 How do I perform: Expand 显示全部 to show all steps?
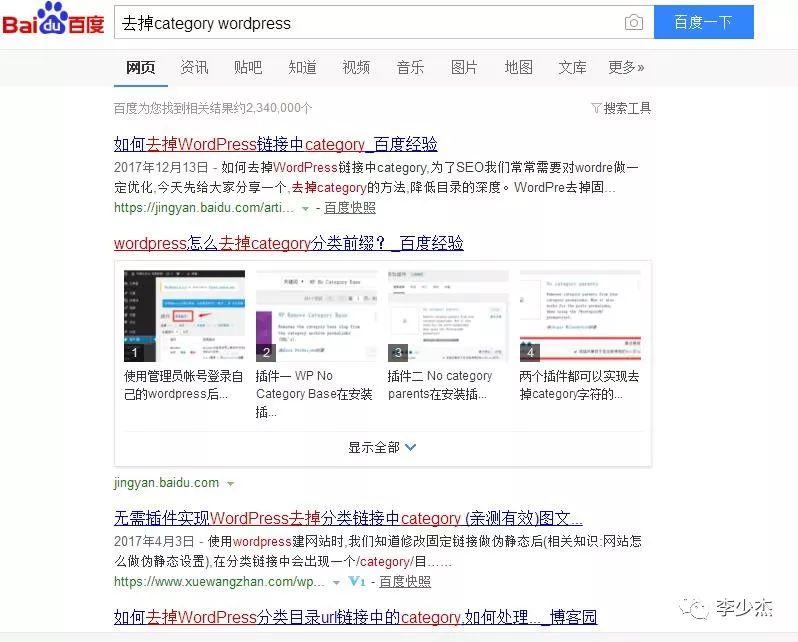click(x=382, y=448)
